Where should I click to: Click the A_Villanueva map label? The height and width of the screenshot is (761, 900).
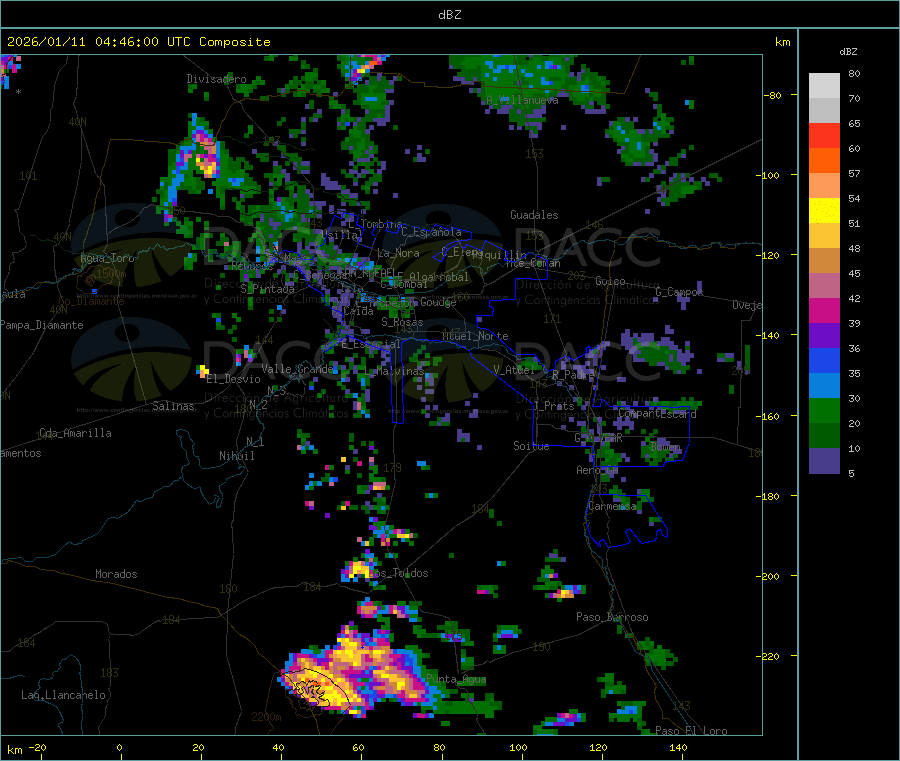(522, 100)
